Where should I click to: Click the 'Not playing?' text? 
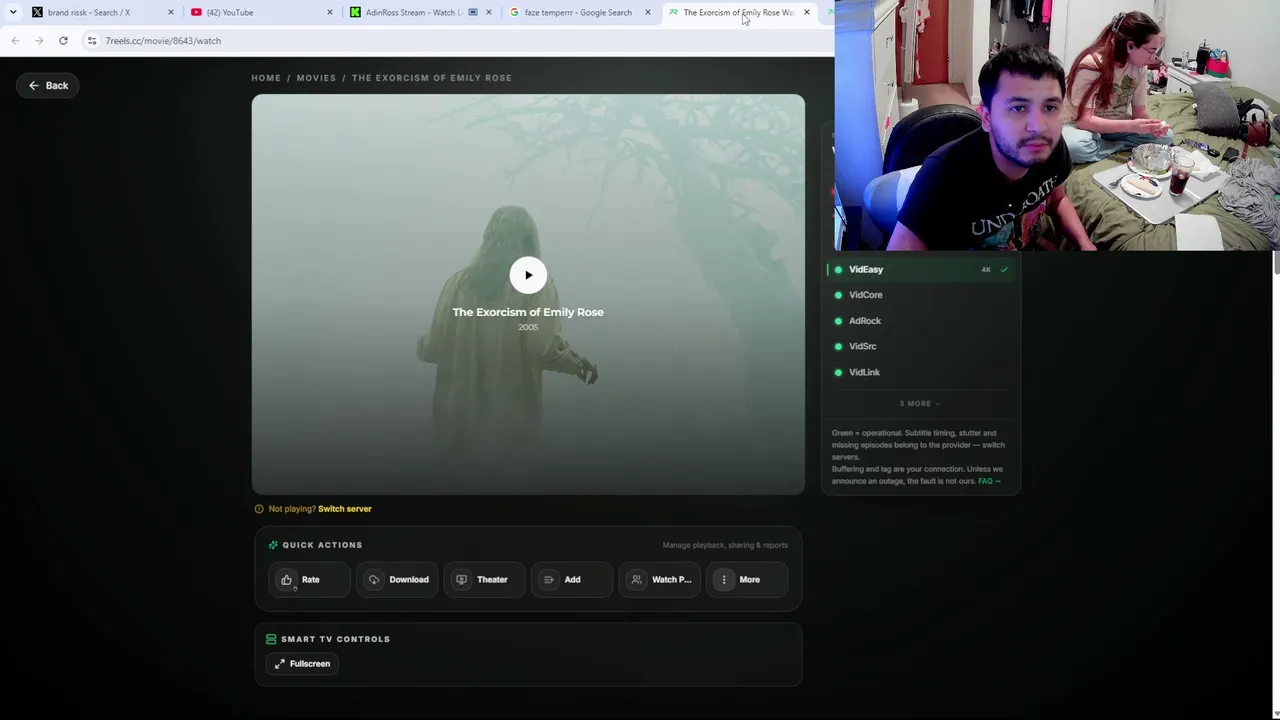coord(292,509)
